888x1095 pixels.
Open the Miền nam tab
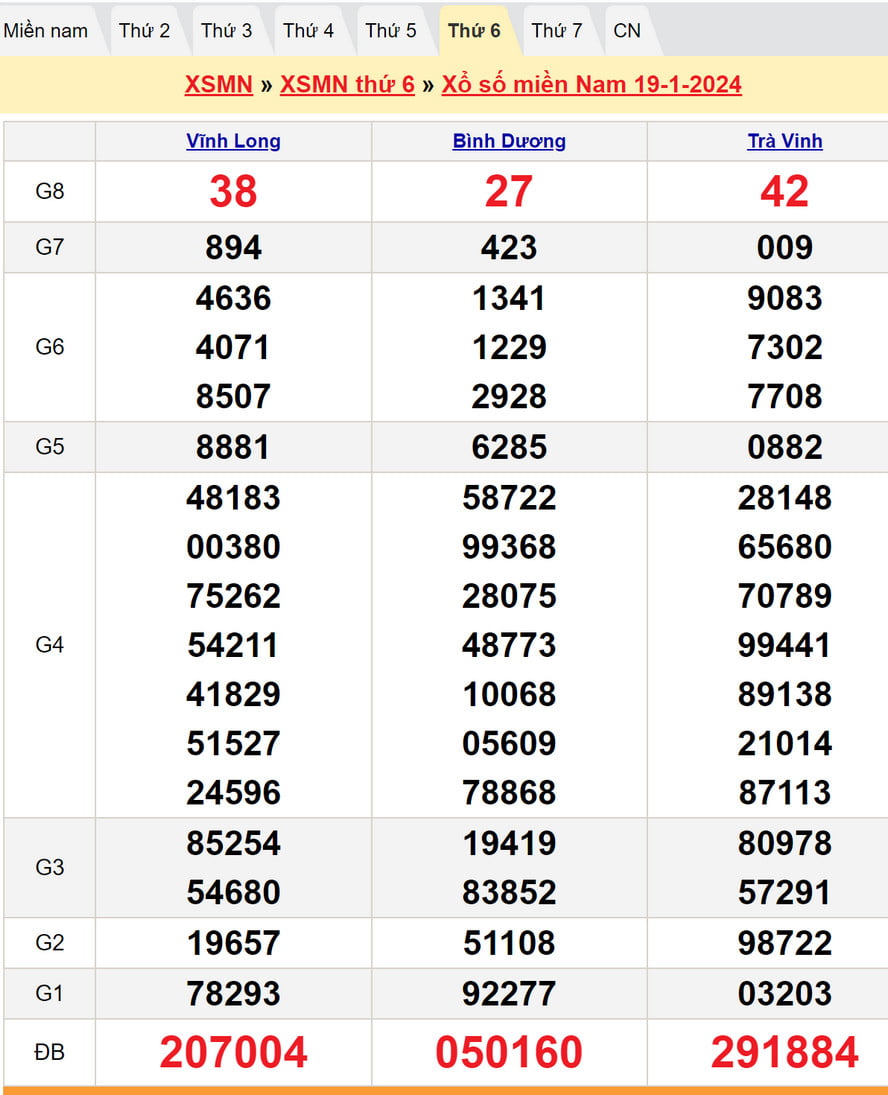coord(46,30)
